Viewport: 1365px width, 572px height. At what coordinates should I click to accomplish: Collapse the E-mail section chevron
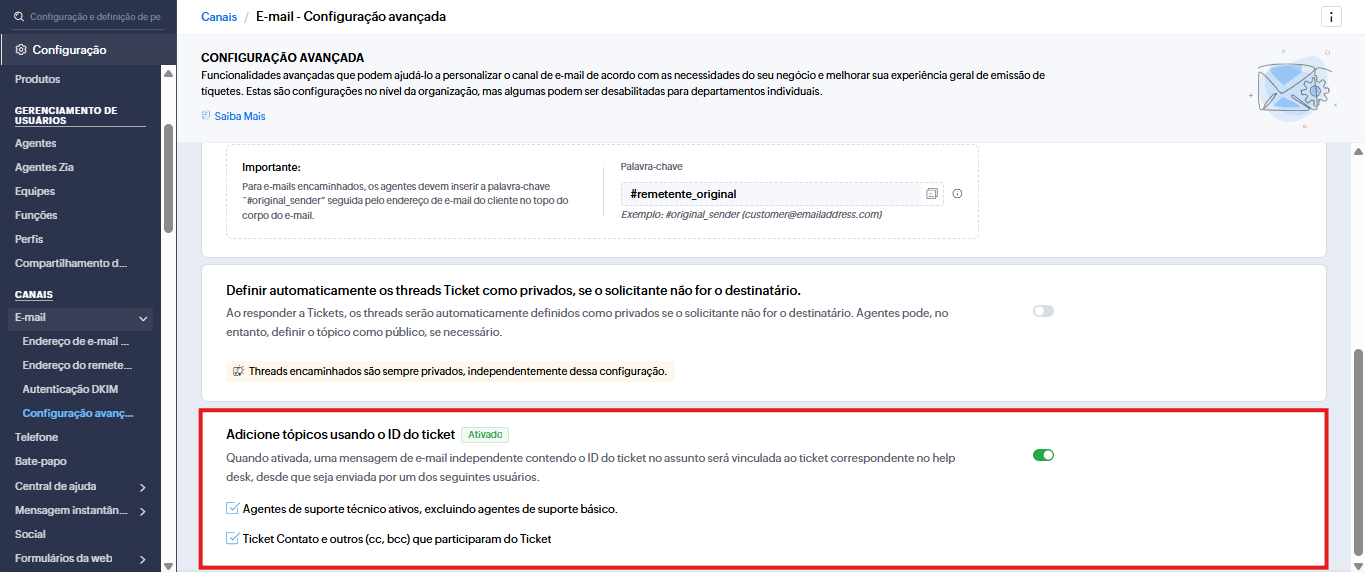(x=143, y=318)
